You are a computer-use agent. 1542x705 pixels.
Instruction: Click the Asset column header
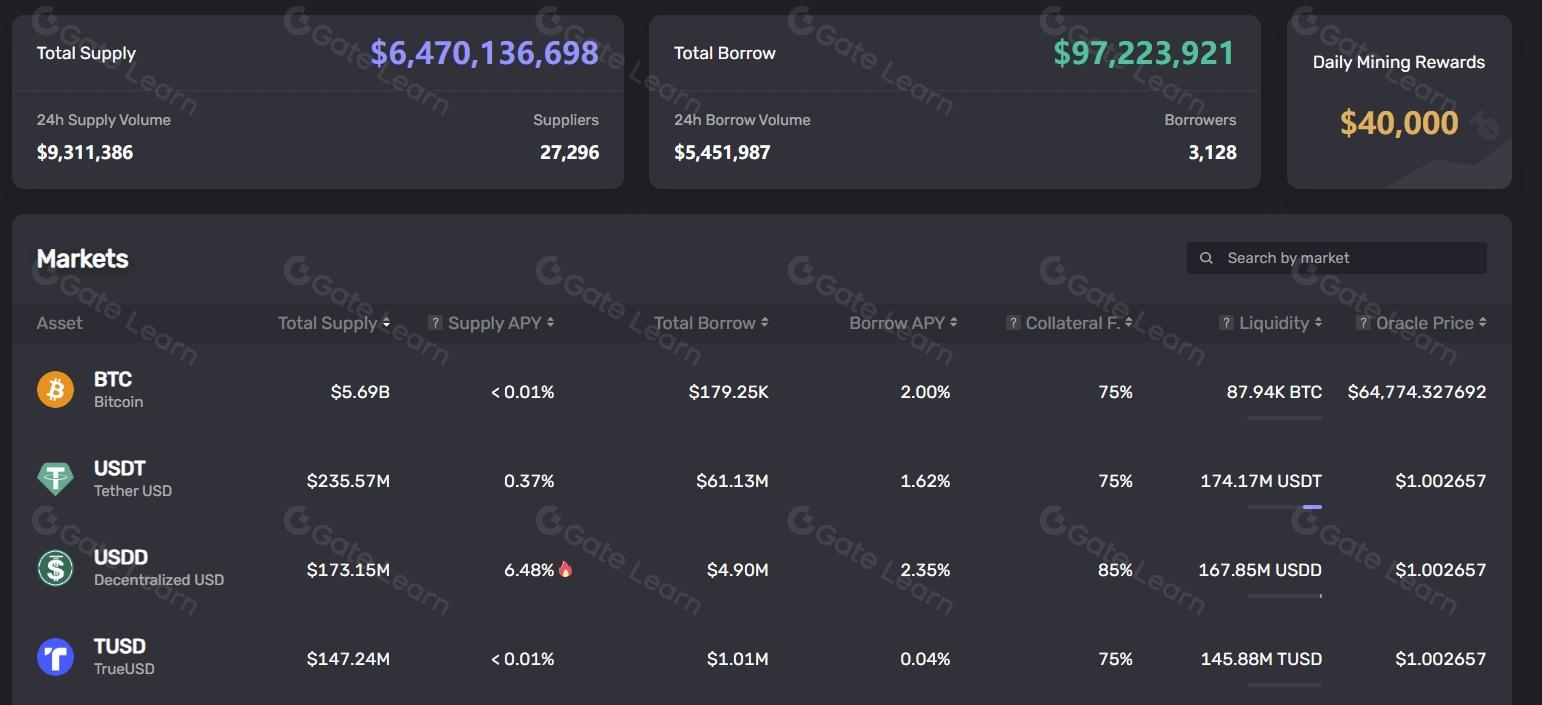[60, 323]
